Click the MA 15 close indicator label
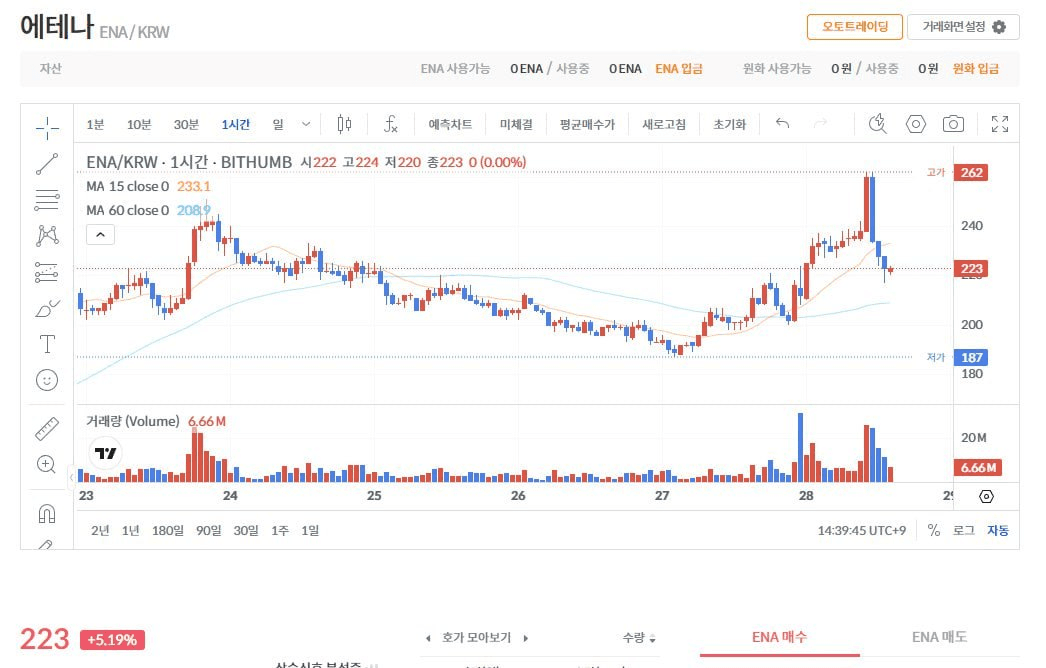The width and height of the screenshot is (1046, 668). click(x=127, y=186)
